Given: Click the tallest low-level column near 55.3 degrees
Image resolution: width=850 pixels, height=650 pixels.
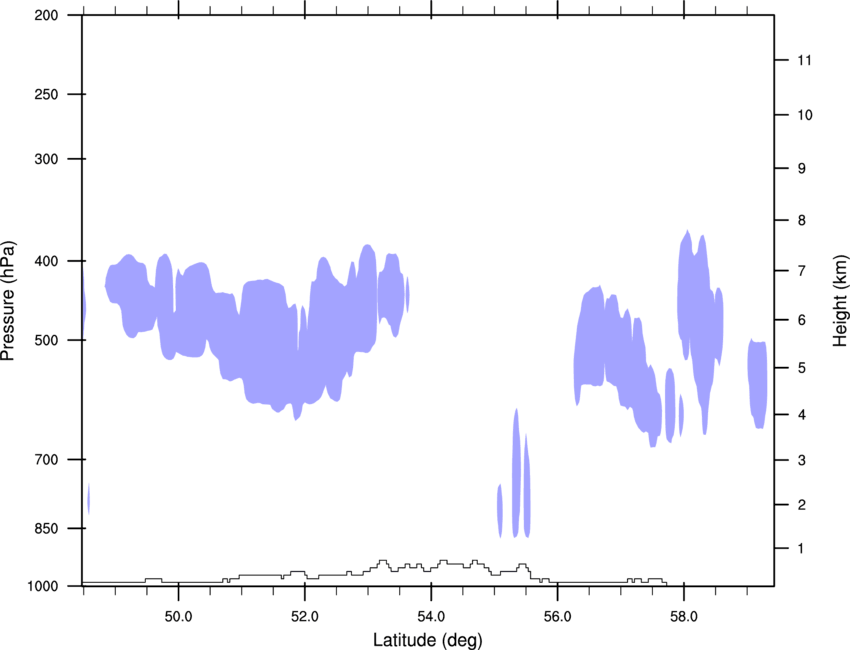Looking at the screenshot, I should pyautogui.click(x=516, y=473).
